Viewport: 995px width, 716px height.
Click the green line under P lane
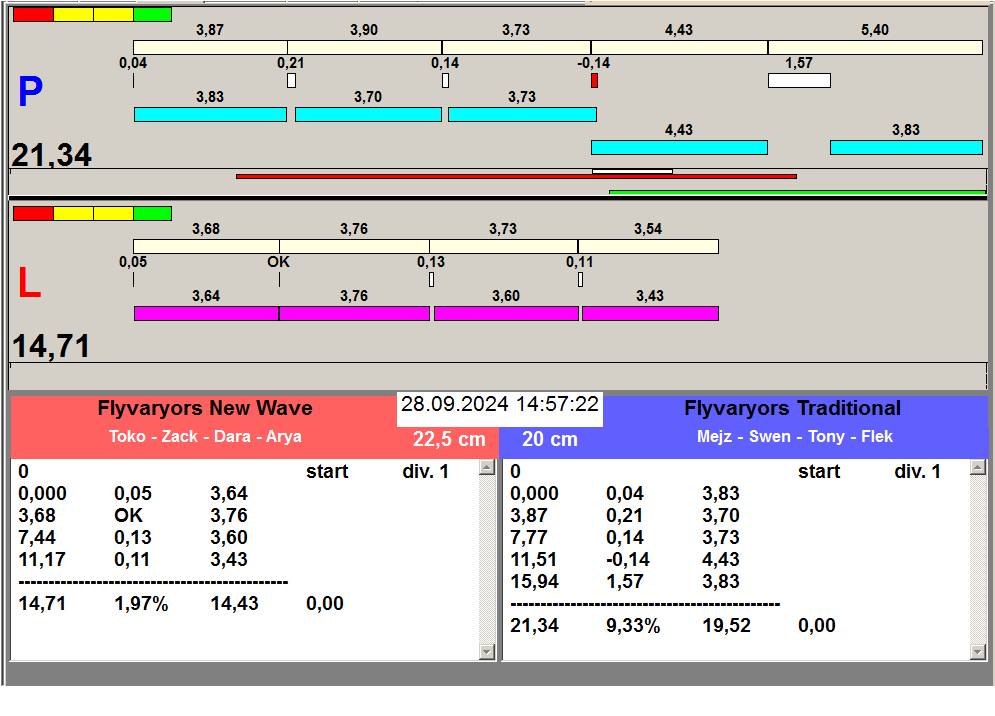(797, 192)
